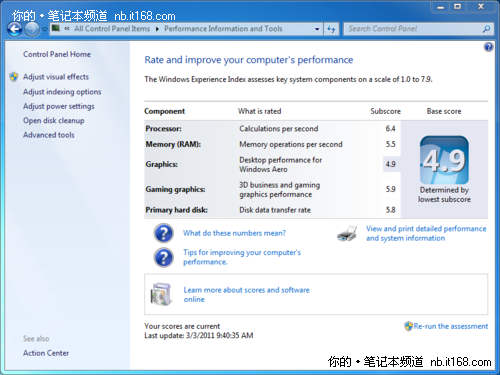Screen dimensions: 500x375
Task: Click 'Memory operations per second' text
Action: [291, 144]
